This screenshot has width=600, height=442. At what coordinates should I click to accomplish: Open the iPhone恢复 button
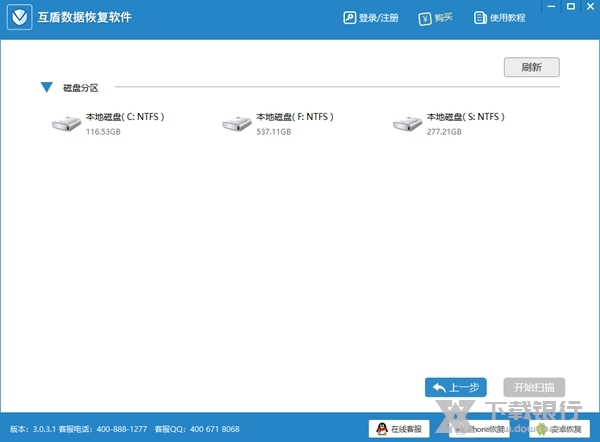click(x=479, y=429)
